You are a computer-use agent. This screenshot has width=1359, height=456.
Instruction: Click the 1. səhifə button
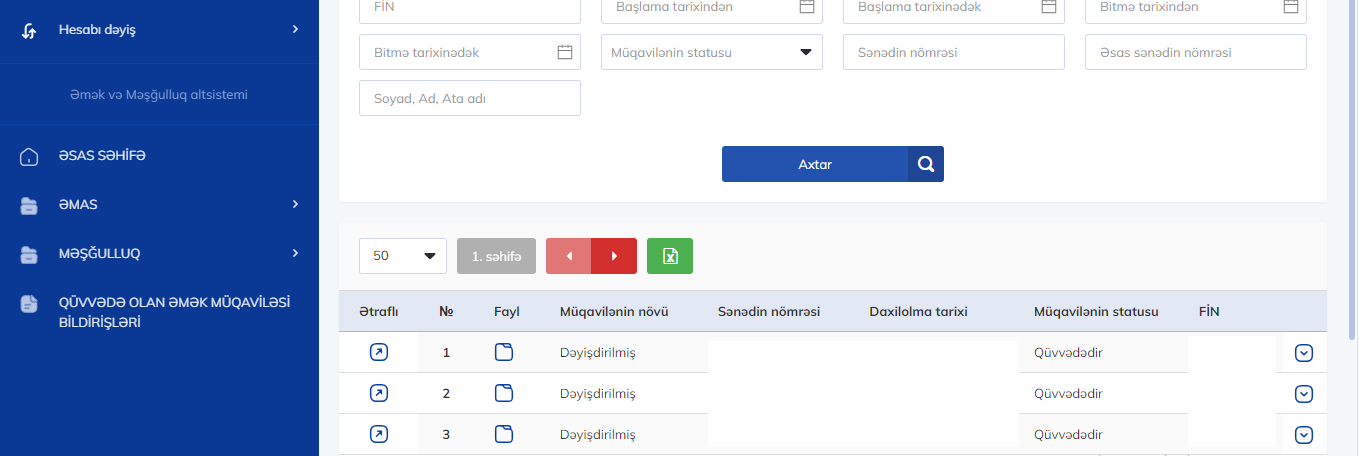[496, 256]
